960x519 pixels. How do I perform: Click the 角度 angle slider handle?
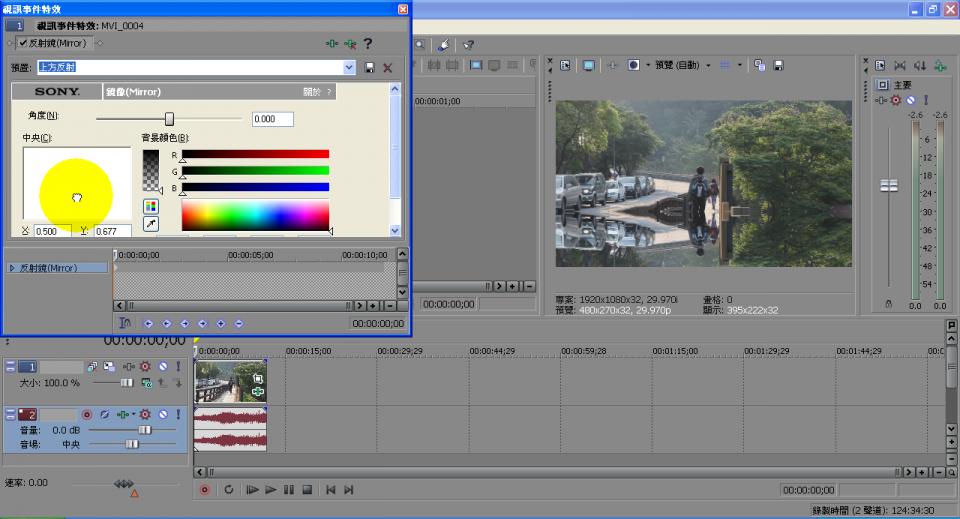pos(169,119)
